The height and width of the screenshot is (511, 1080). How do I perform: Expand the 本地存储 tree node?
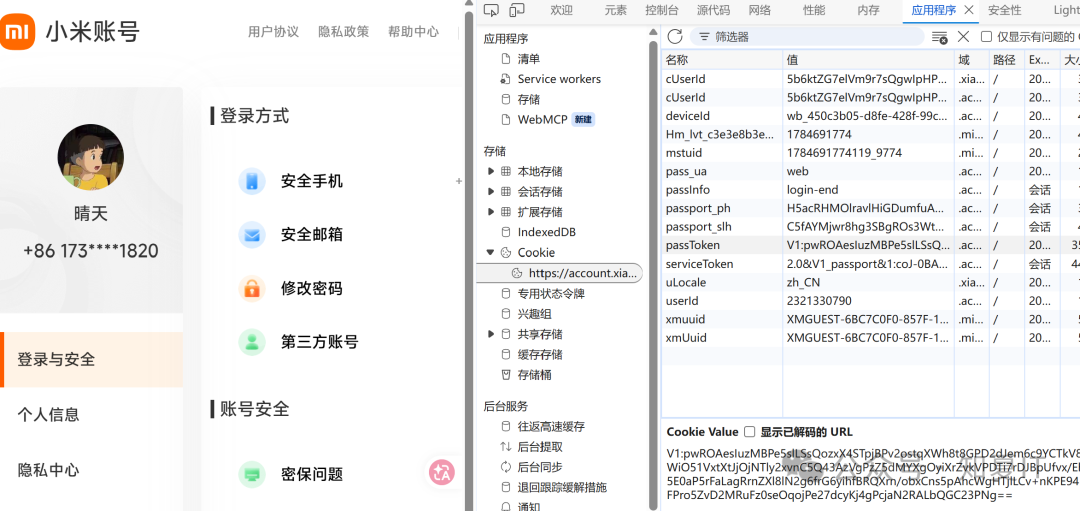(x=491, y=171)
